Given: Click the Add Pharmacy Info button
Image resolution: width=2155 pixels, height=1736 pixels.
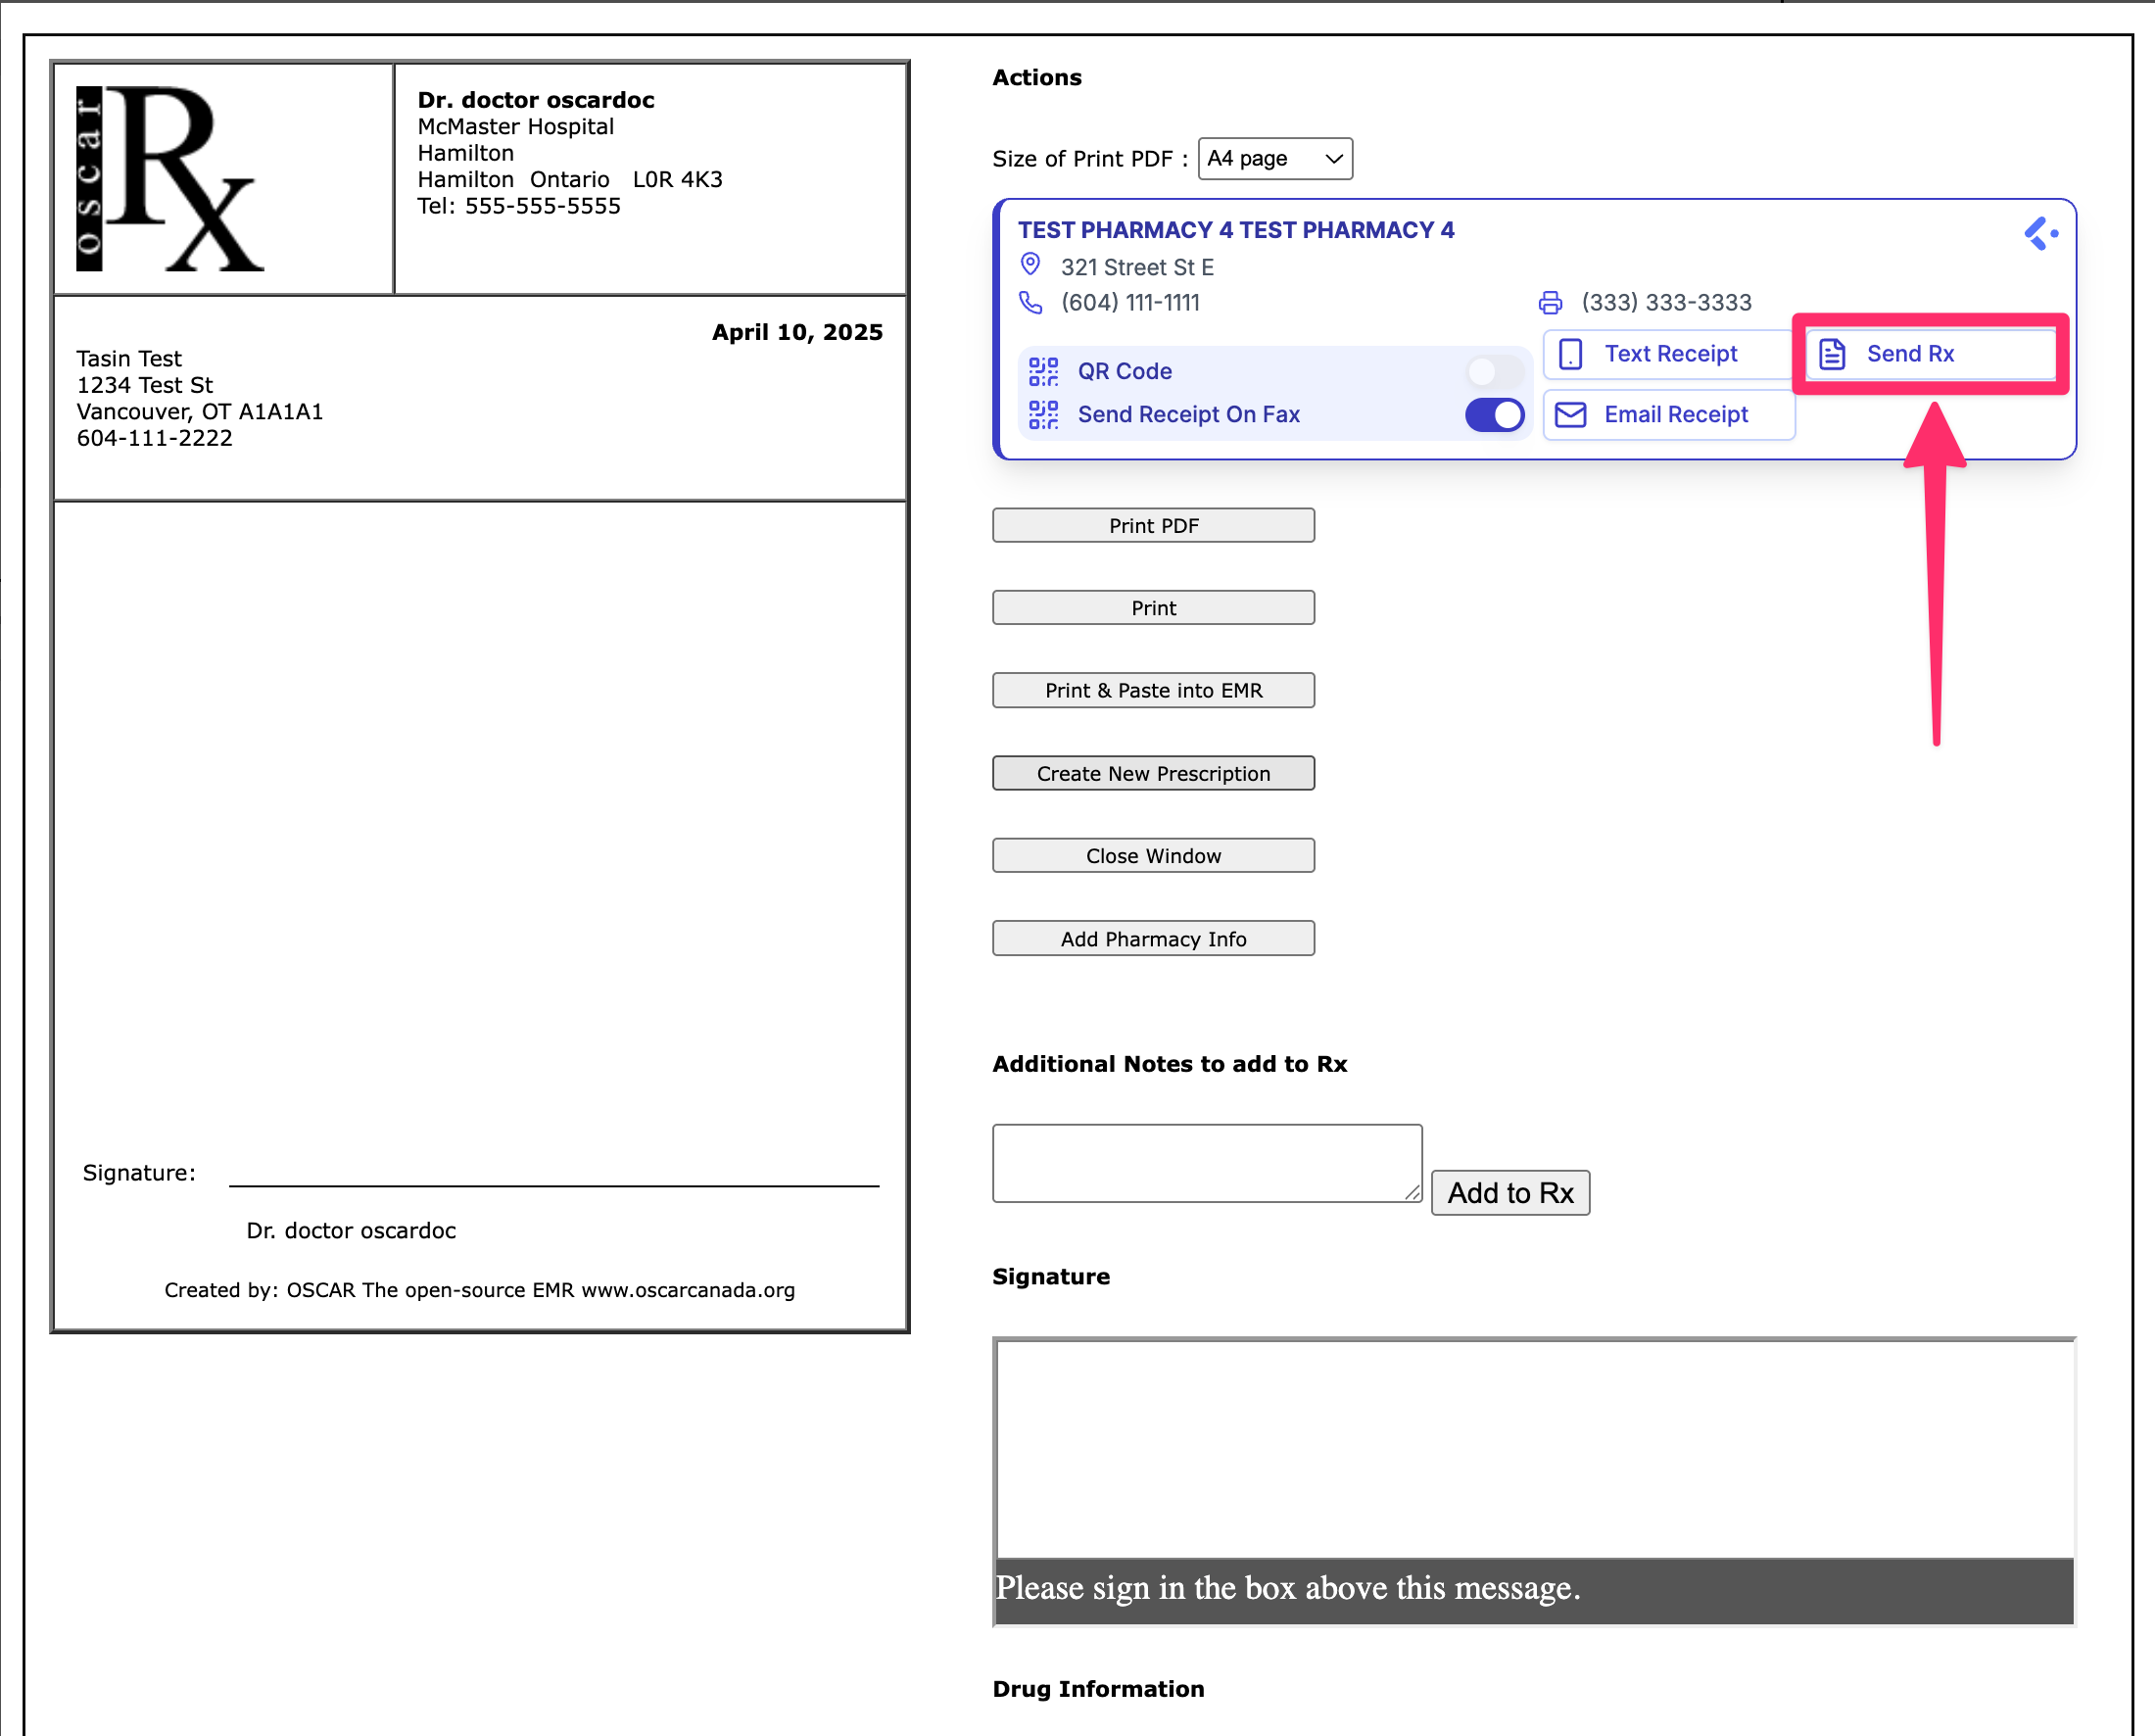Looking at the screenshot, I should click(x=1152, y=938).
